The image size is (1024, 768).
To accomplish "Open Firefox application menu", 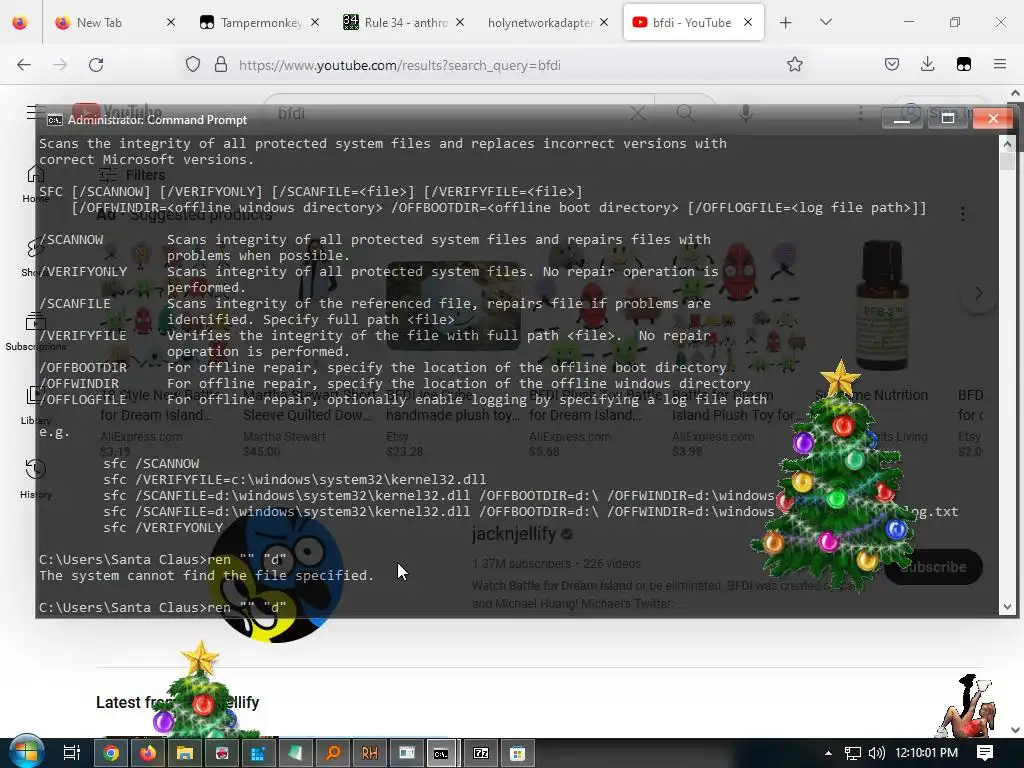I will pos(1000,64).
